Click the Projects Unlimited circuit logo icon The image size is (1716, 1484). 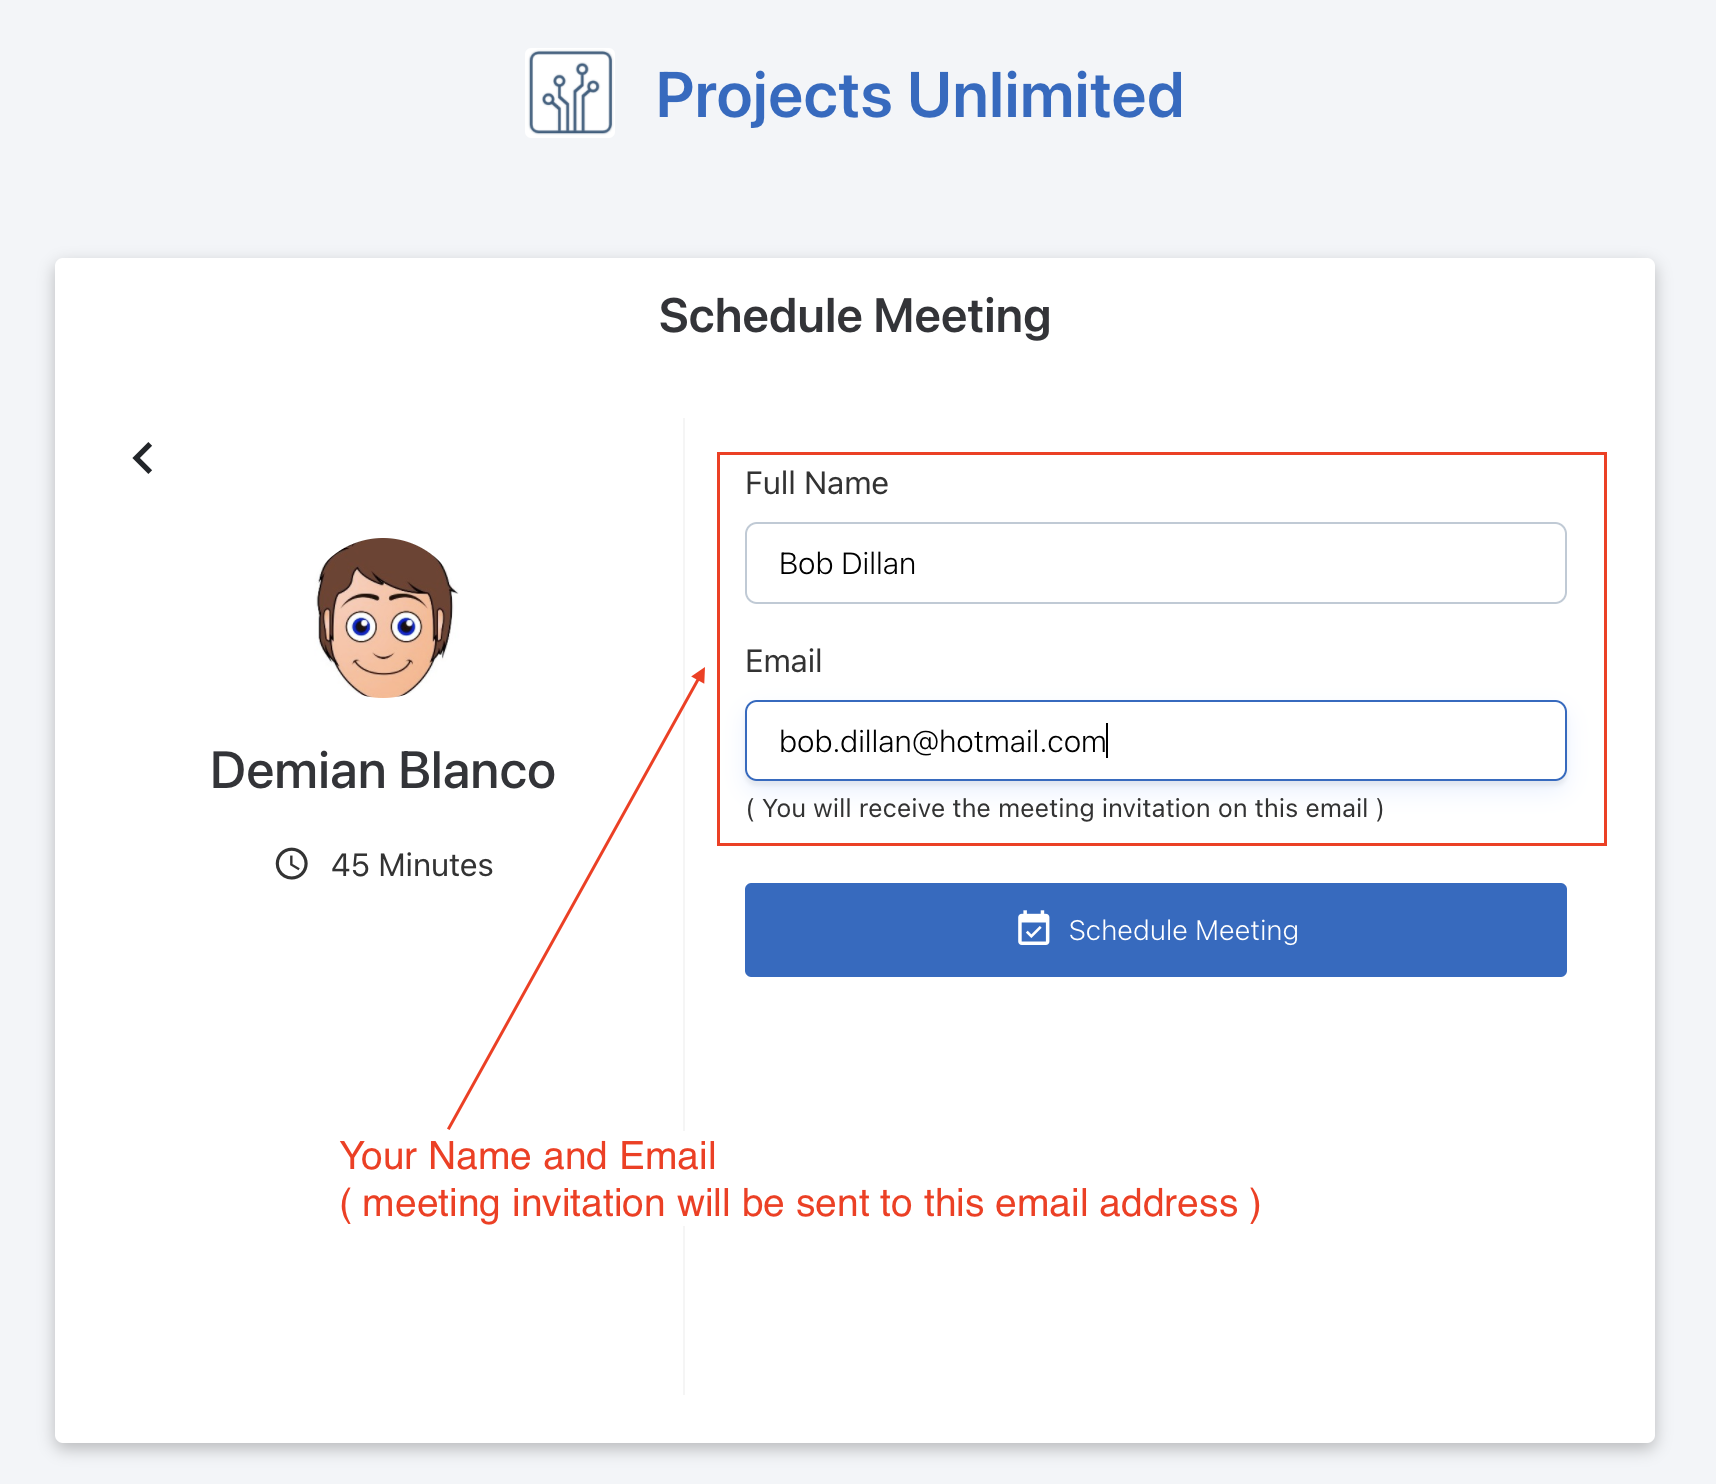pyautogui.click(x=570, y=93)
